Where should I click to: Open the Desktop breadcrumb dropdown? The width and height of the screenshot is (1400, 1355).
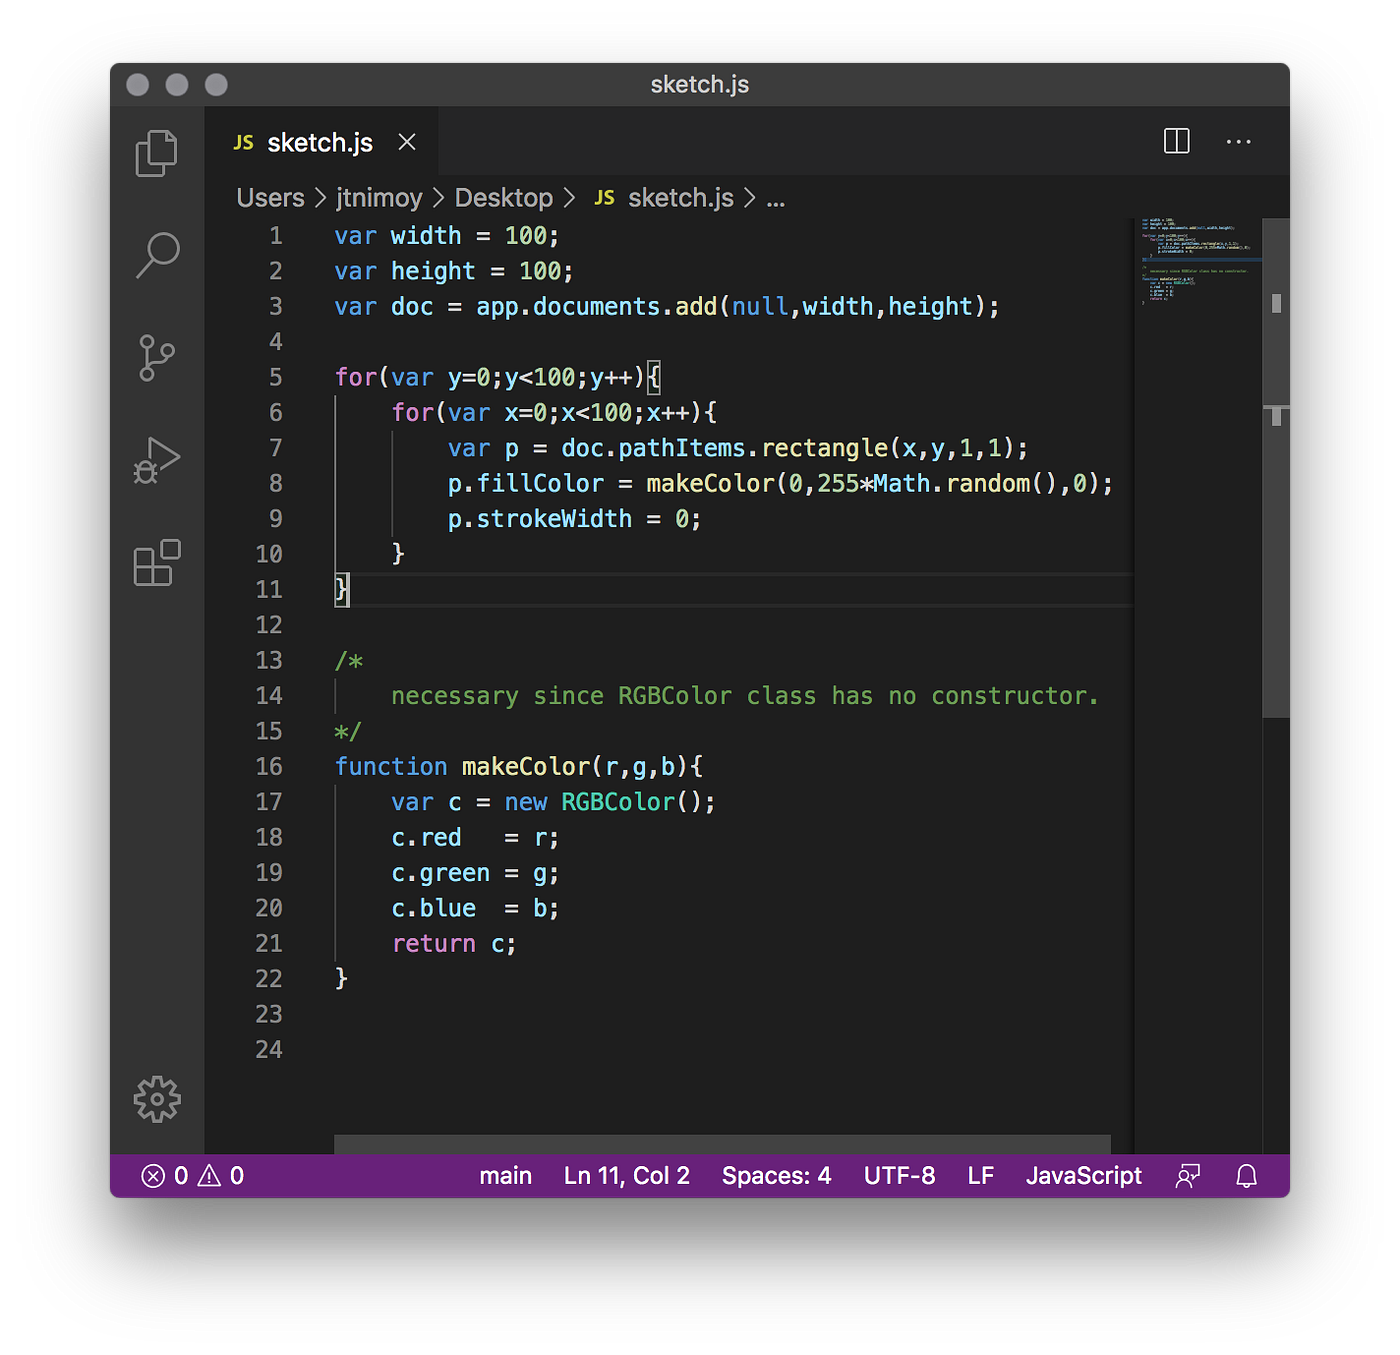click(x=504, y=198)
